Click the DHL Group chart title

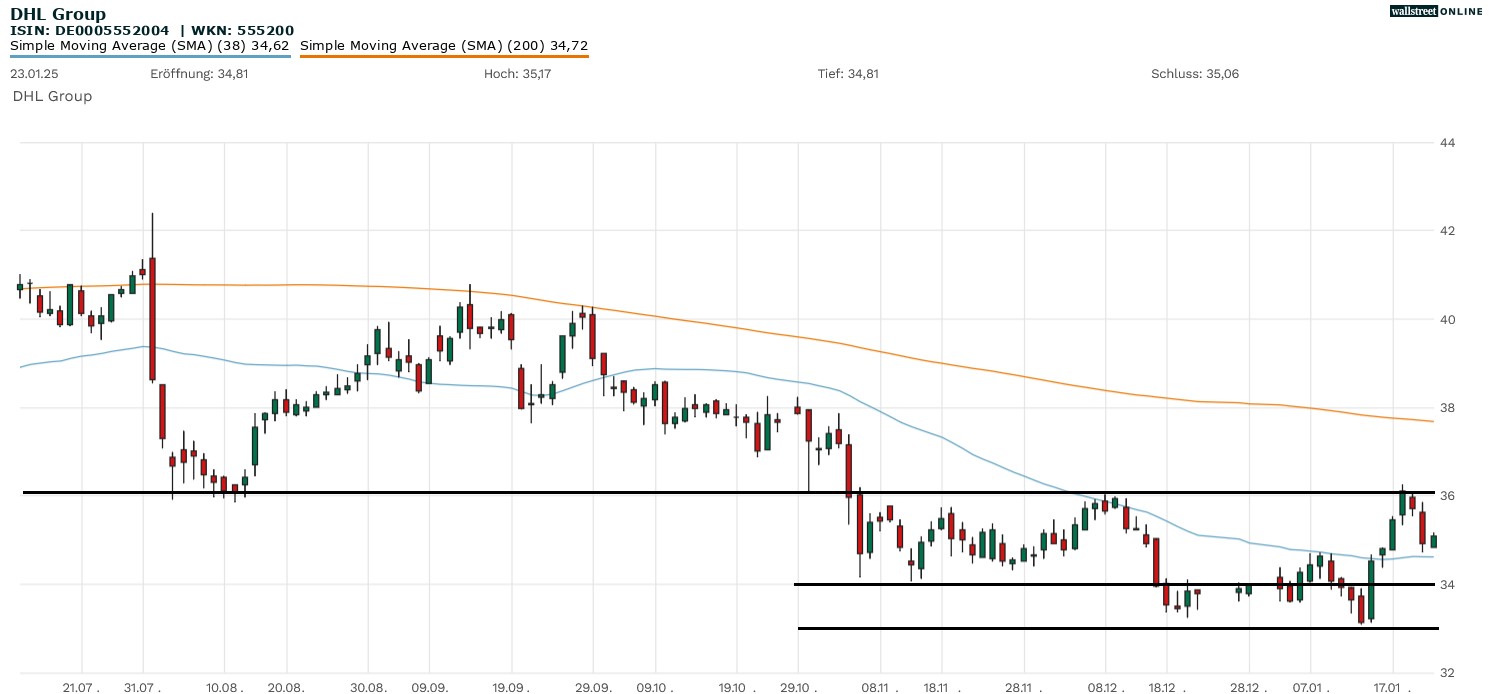click(x=58, y=14)
